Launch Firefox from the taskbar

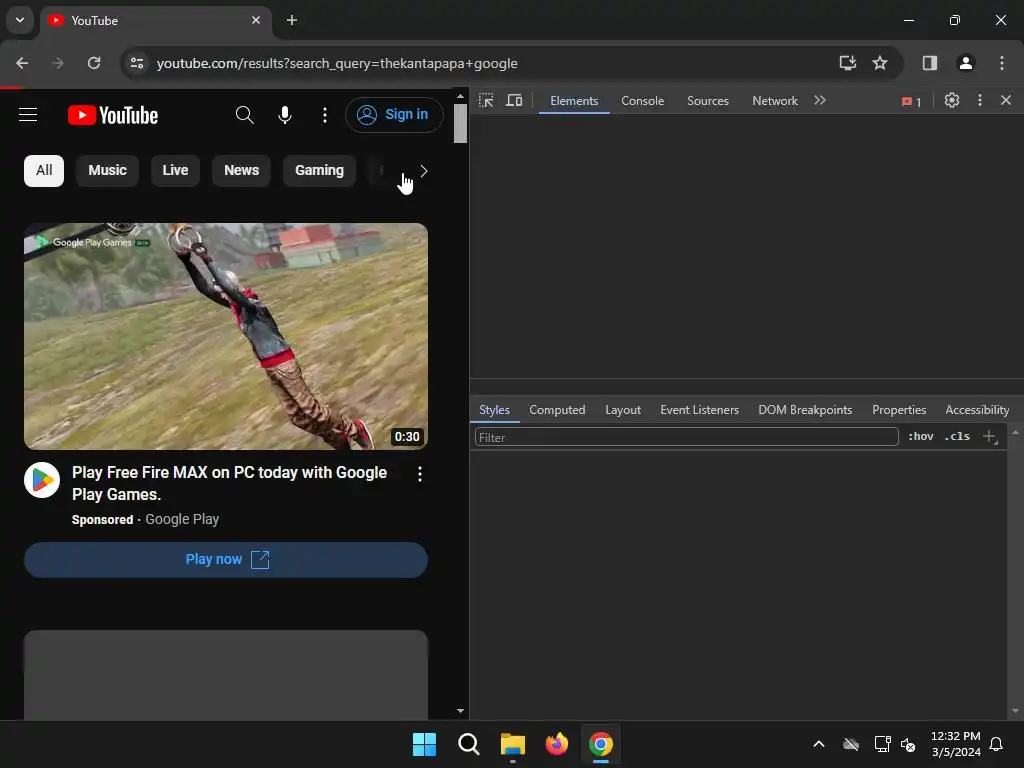click(556, 744)
